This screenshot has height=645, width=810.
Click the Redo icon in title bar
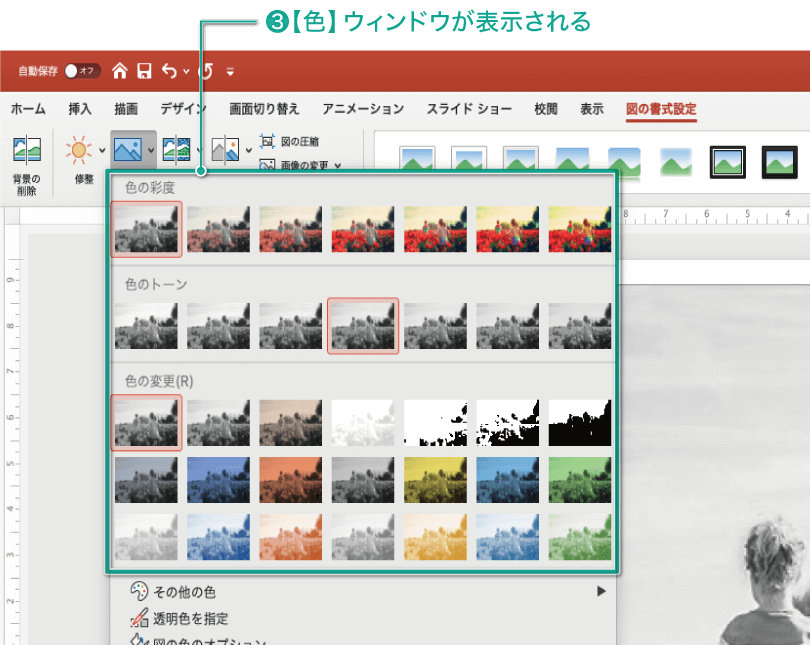[207, 71]
